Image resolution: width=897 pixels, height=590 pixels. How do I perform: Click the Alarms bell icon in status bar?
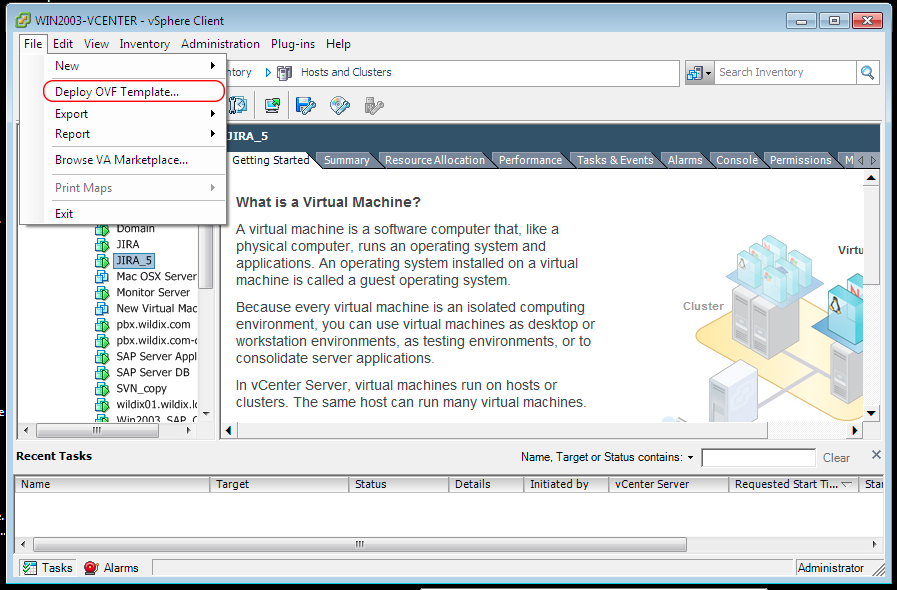(91, 568)
